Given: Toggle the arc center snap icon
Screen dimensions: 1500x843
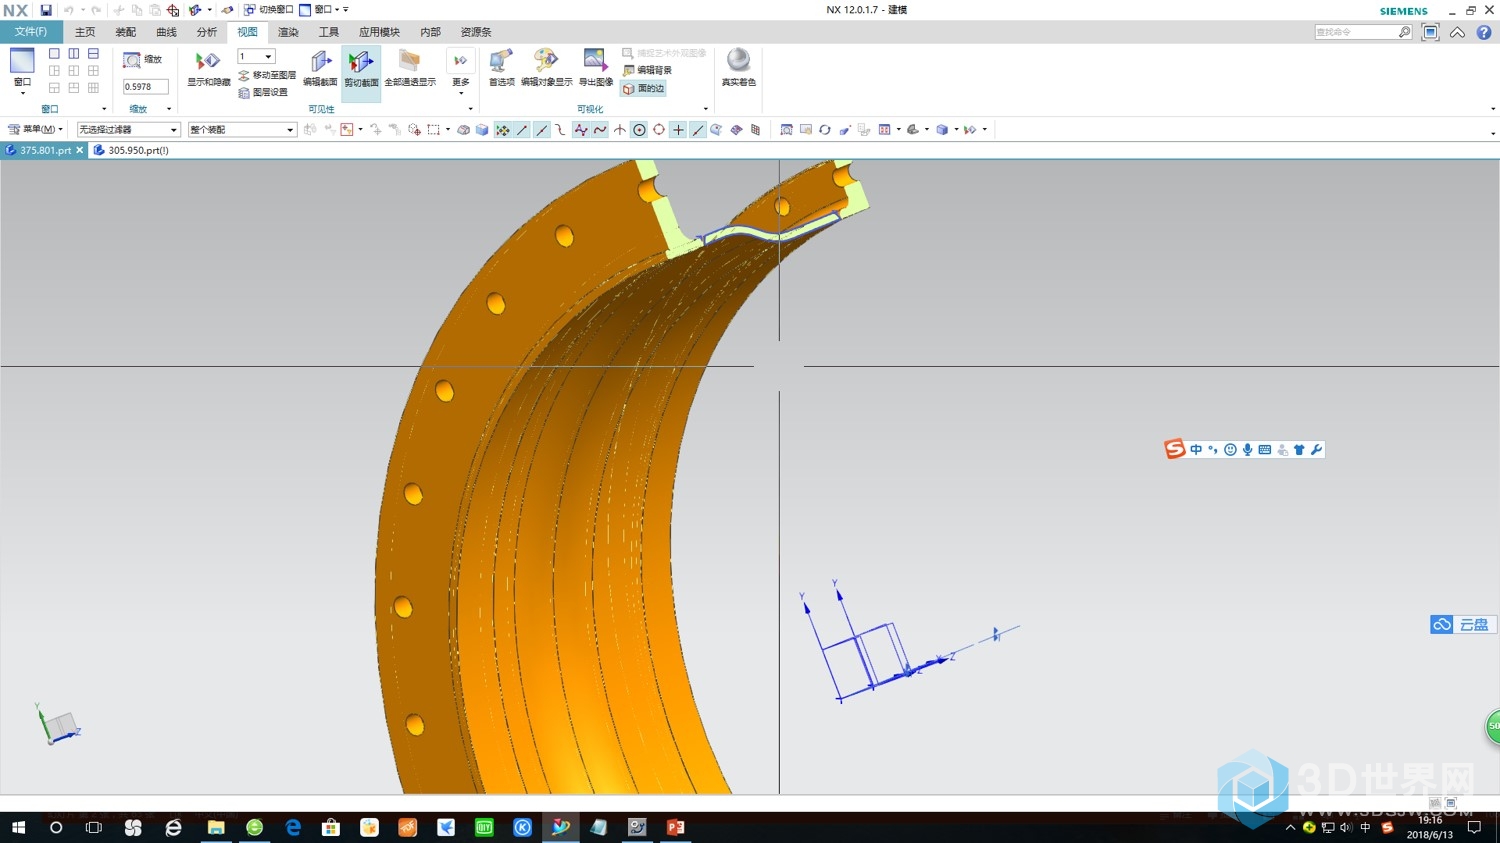Looking at the screenshot, I should pyautogui.click(x=639, y=130).
